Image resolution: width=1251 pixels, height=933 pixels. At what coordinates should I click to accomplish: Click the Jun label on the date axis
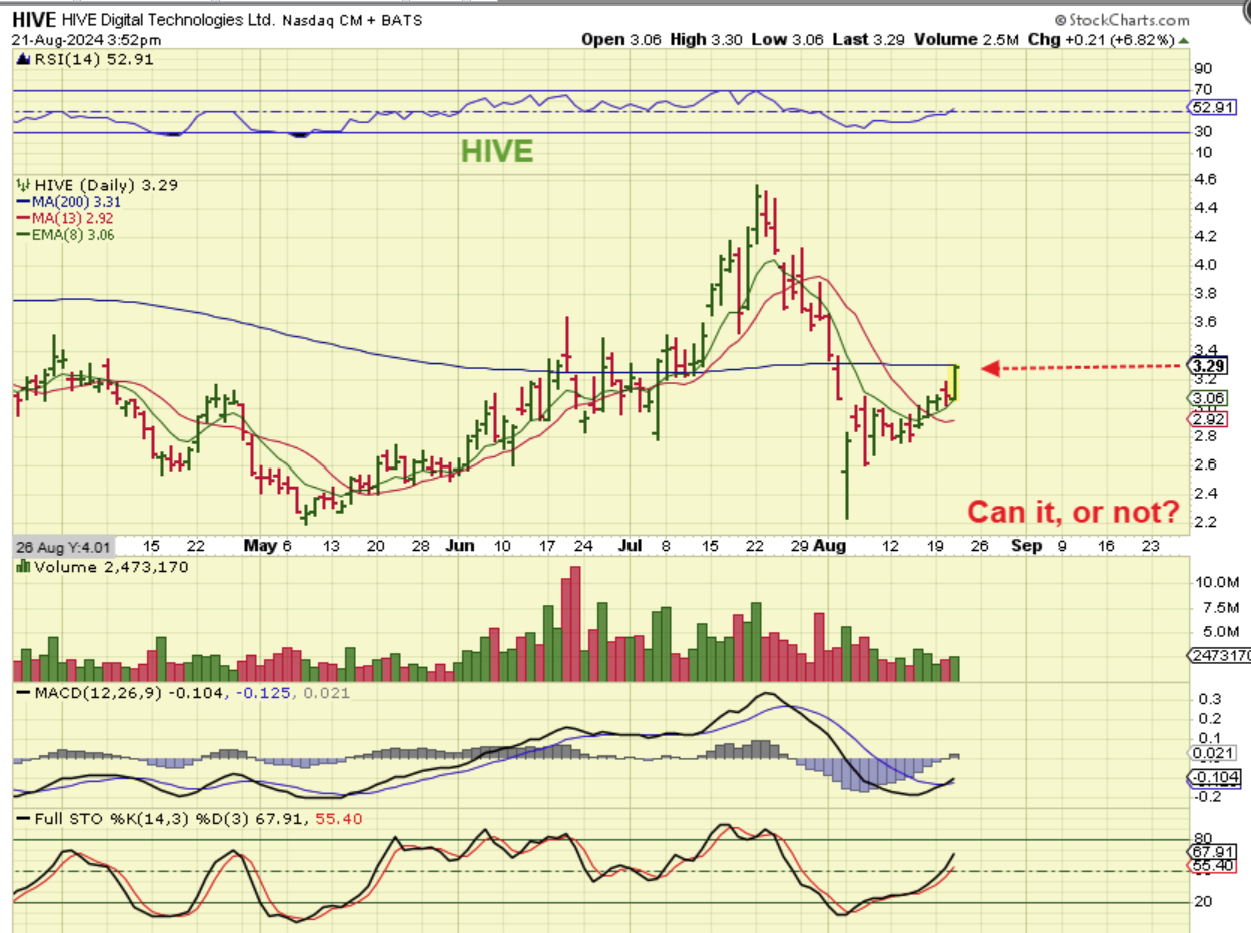[460, 546]
